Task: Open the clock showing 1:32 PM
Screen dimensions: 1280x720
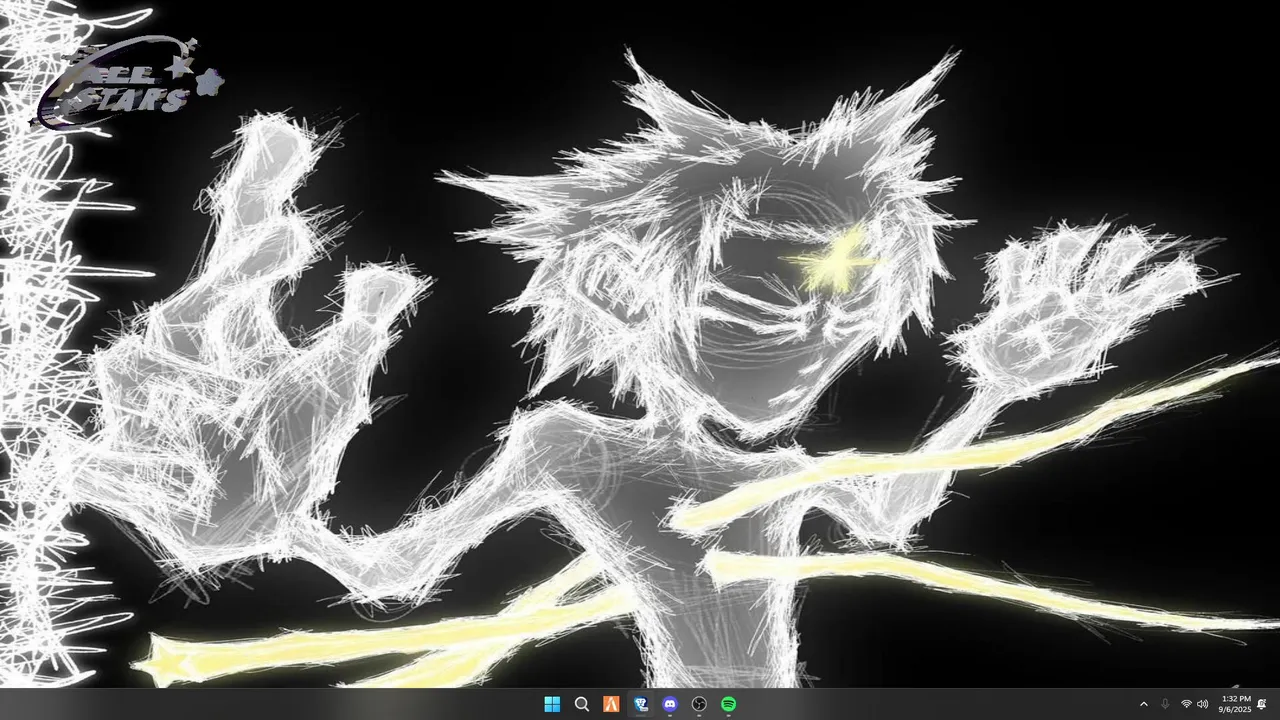Action: coord(1235,704)
